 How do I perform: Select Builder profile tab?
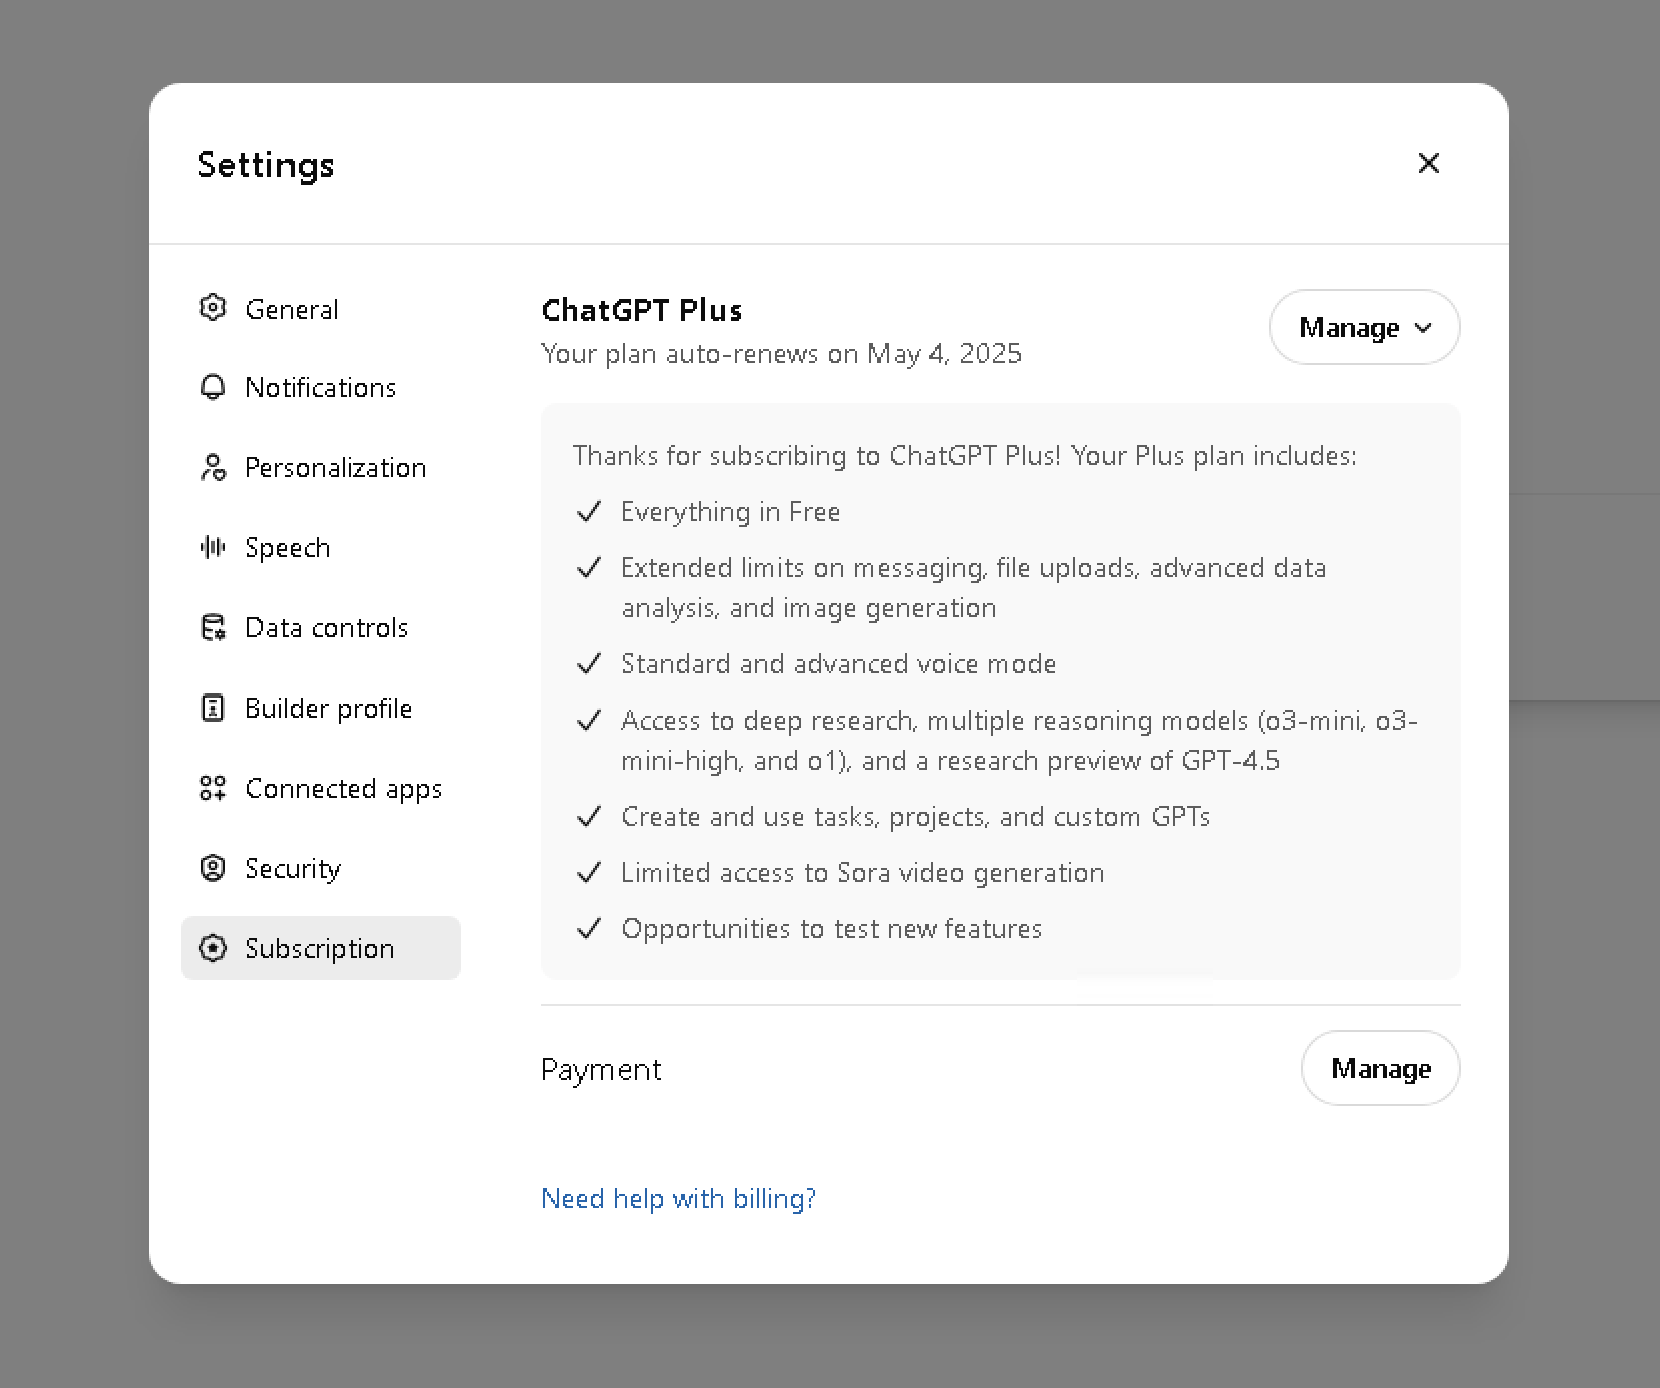point(321,708)
